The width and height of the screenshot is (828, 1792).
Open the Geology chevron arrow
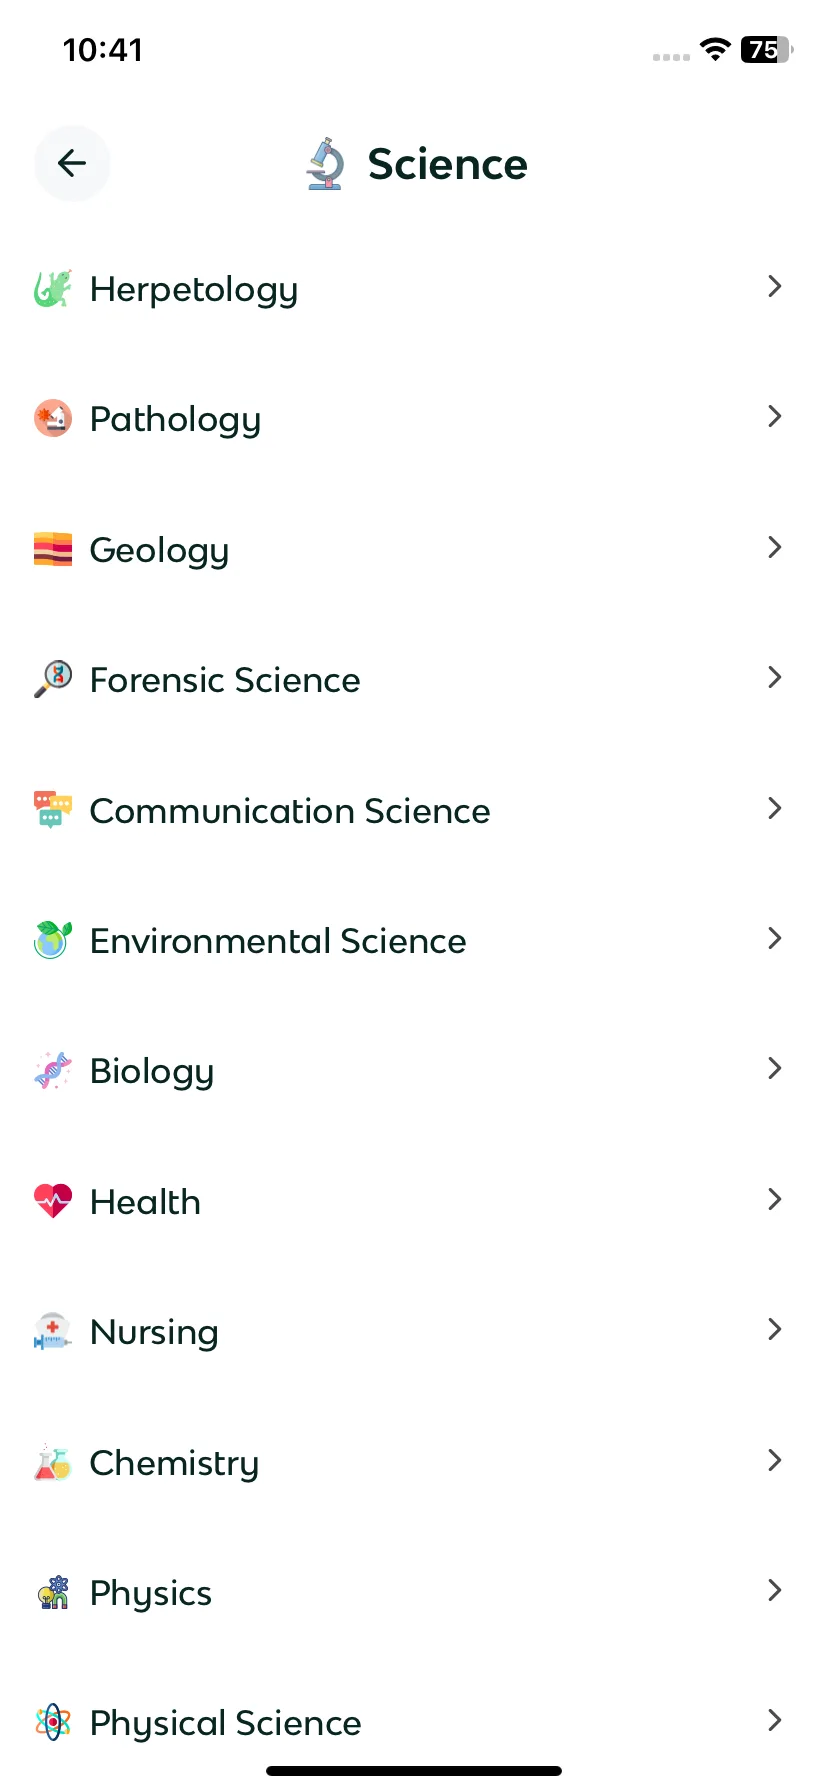click(774, 547)
